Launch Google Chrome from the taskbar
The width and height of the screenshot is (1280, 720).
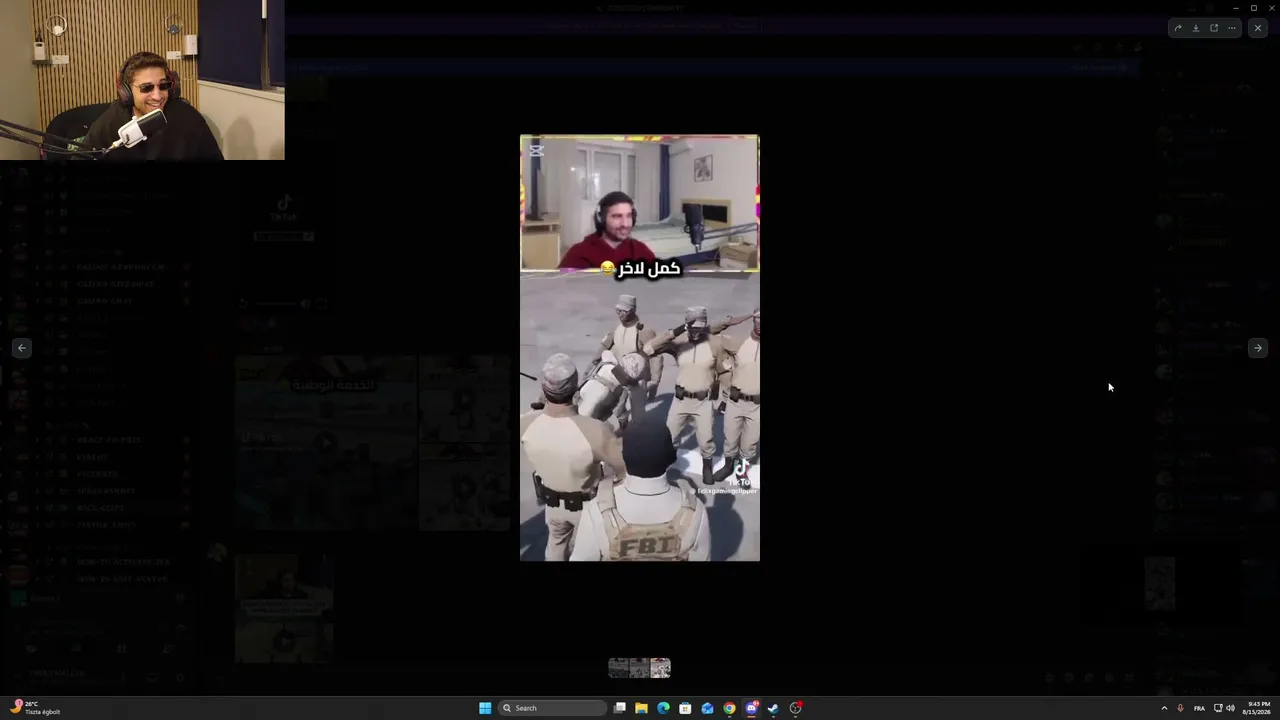(729, 708)
